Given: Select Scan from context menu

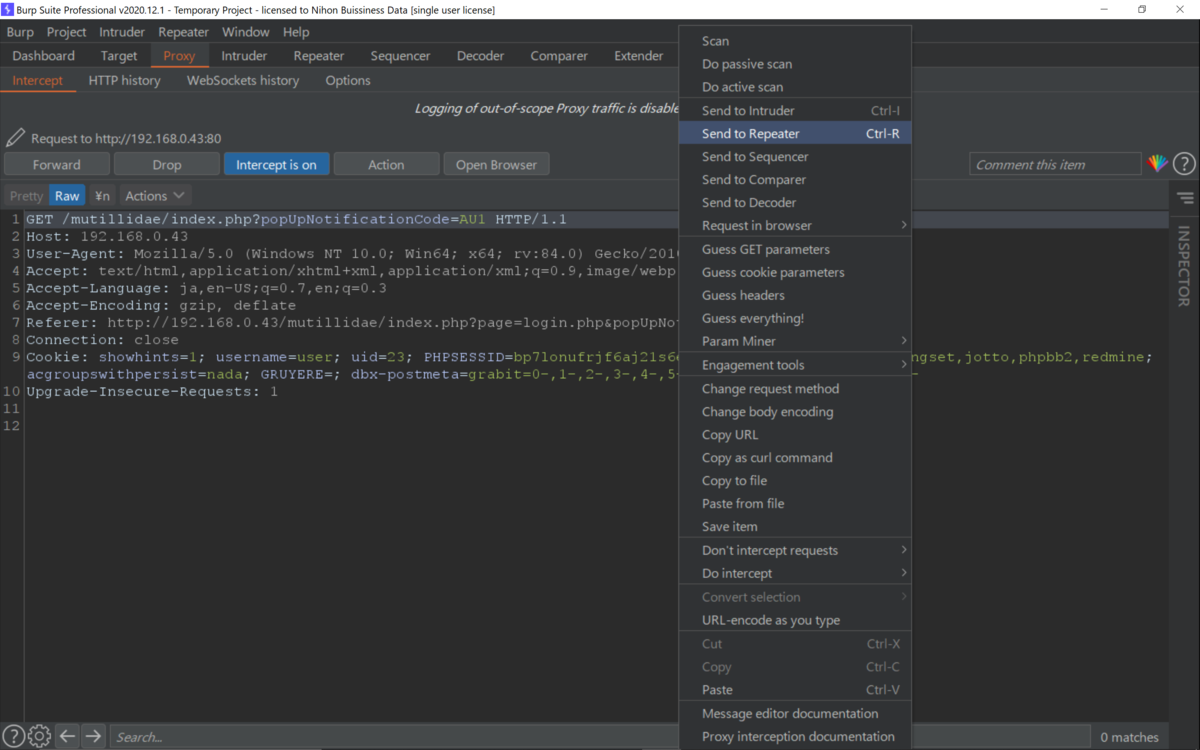Looking at the screenshot, I should pyautogui.click(x=795, y=41).
